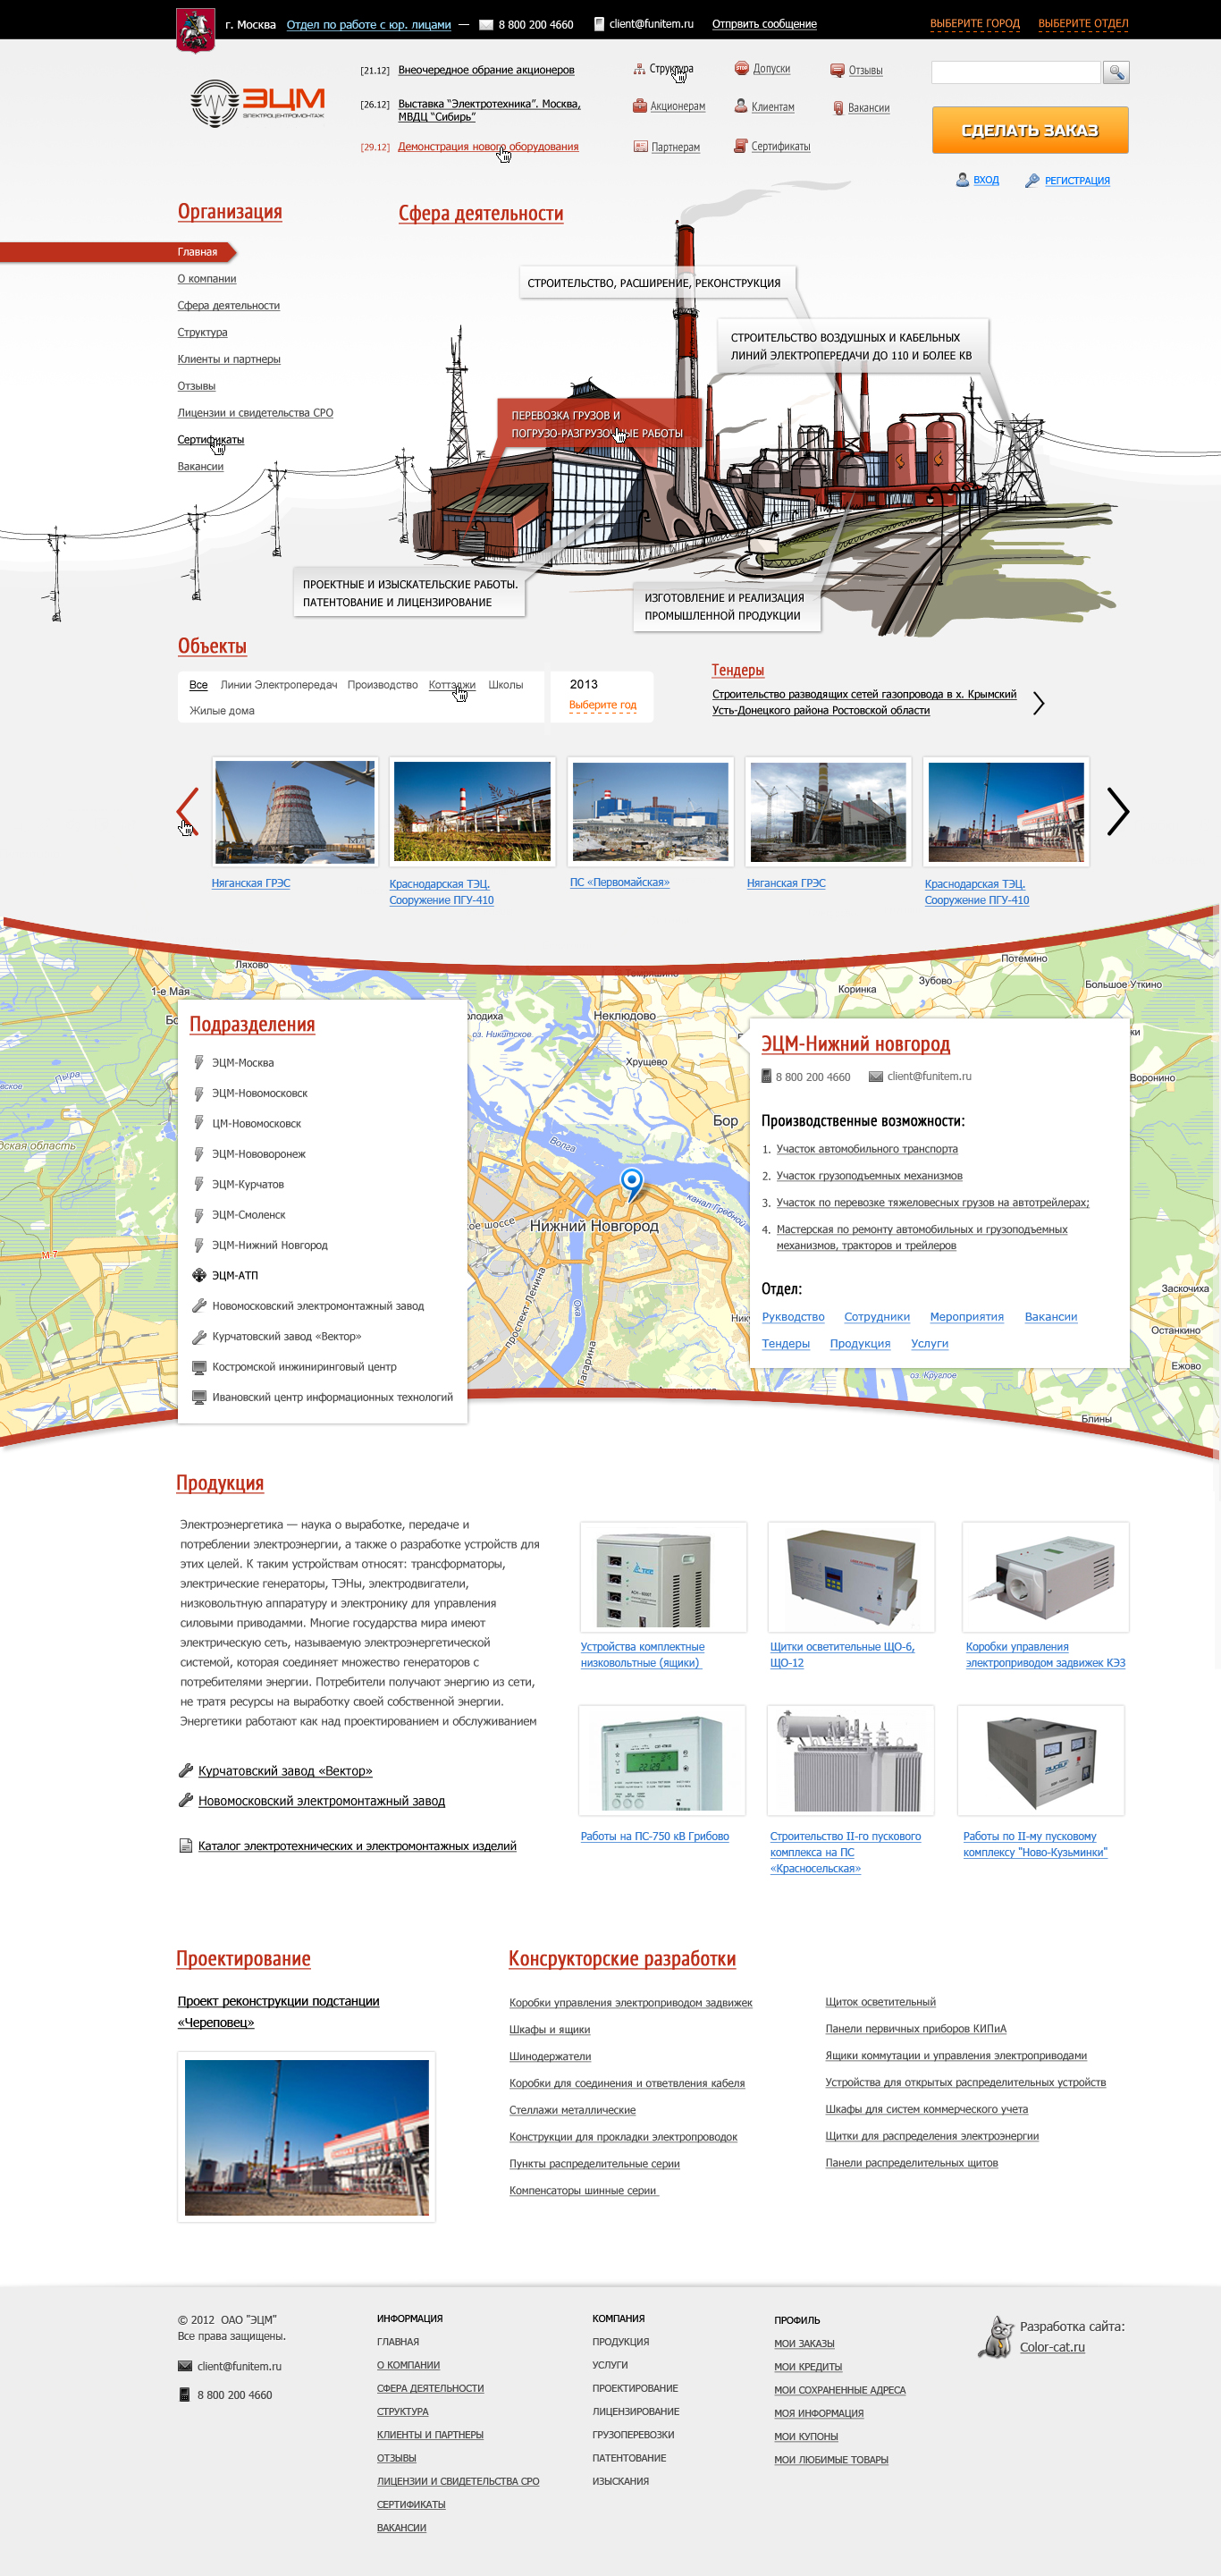Click the СДЕЛАТЬ ЗАКАЗ button

[x=1030, y=130]
